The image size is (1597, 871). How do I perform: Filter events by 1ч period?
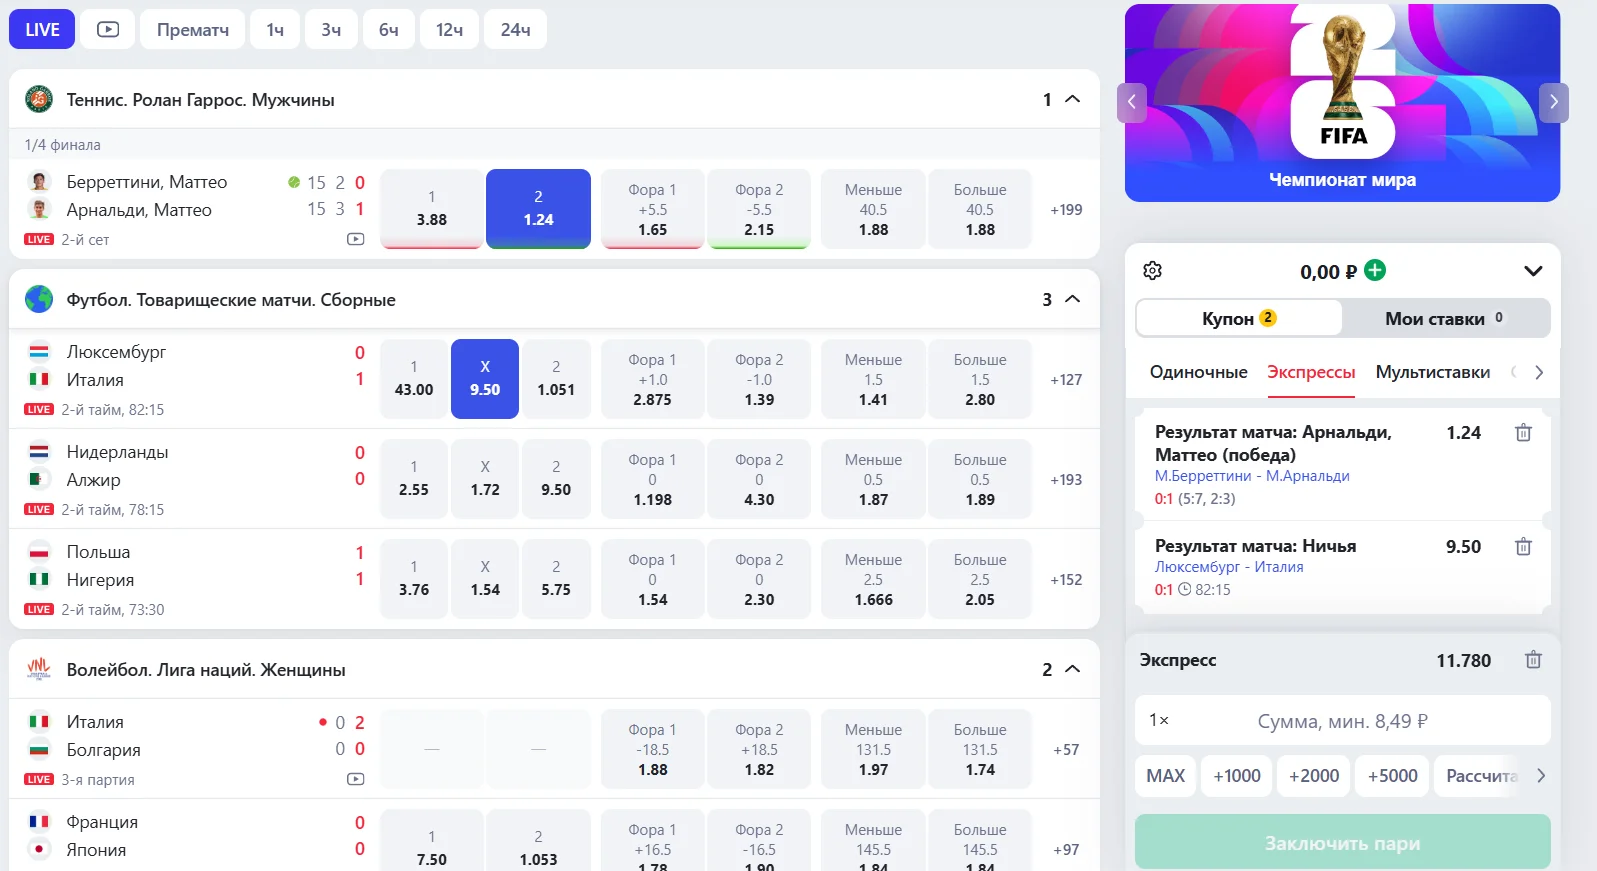coord(275,29)
